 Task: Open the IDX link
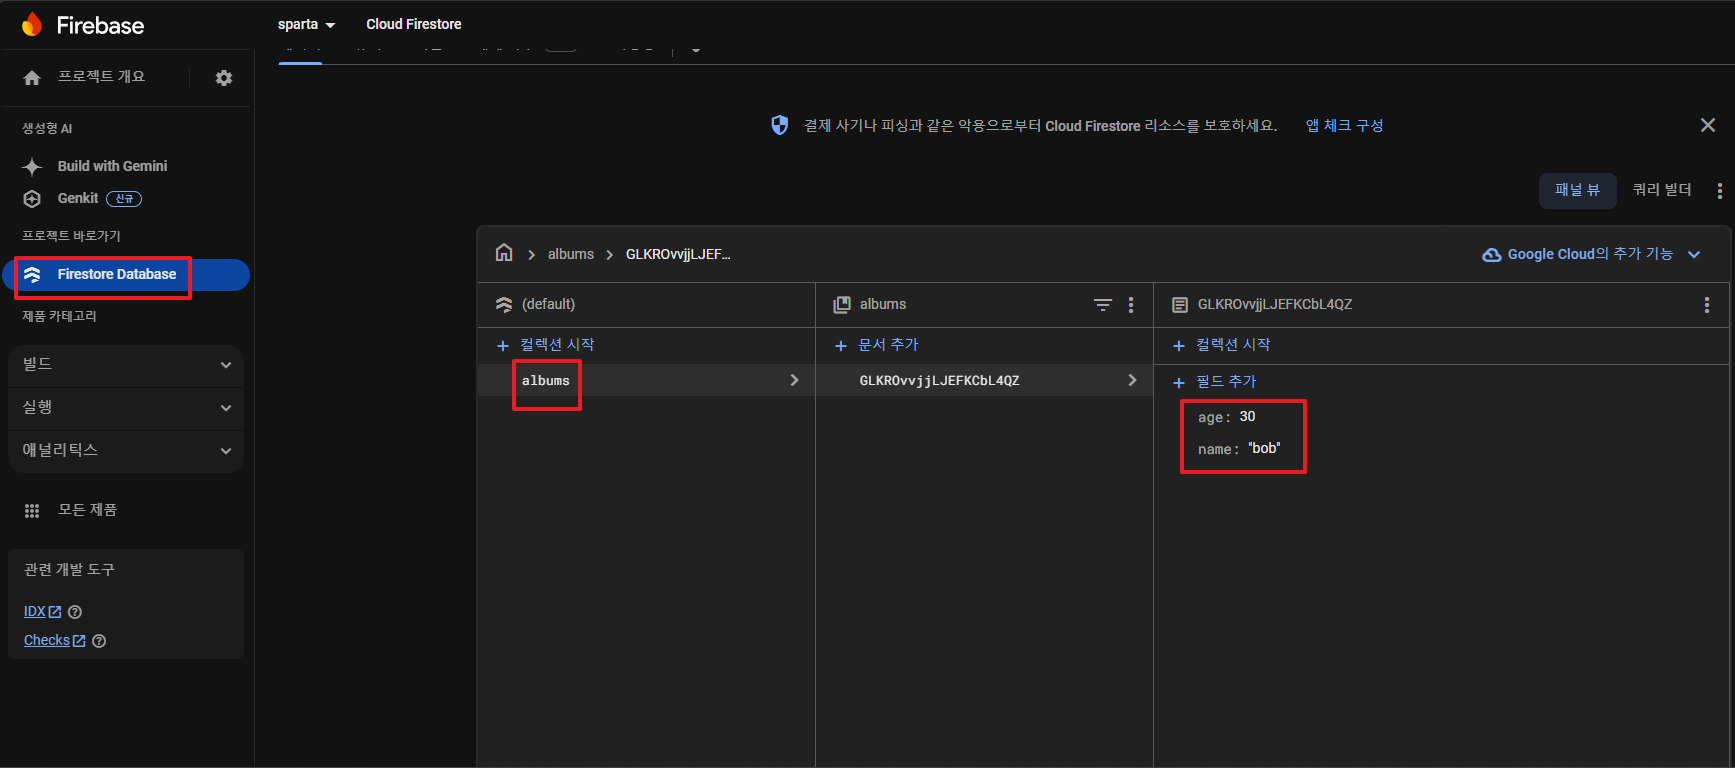coord(42,612)
